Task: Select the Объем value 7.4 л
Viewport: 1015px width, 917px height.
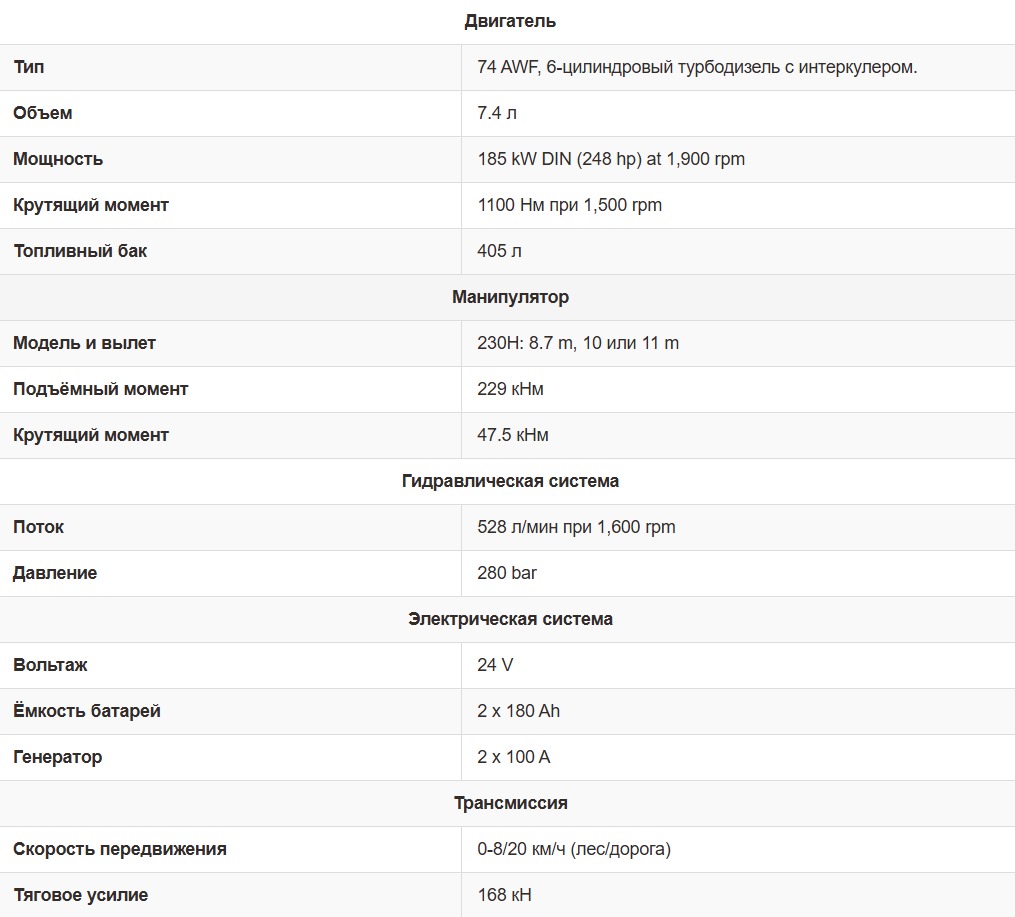Action: (497, 113)
